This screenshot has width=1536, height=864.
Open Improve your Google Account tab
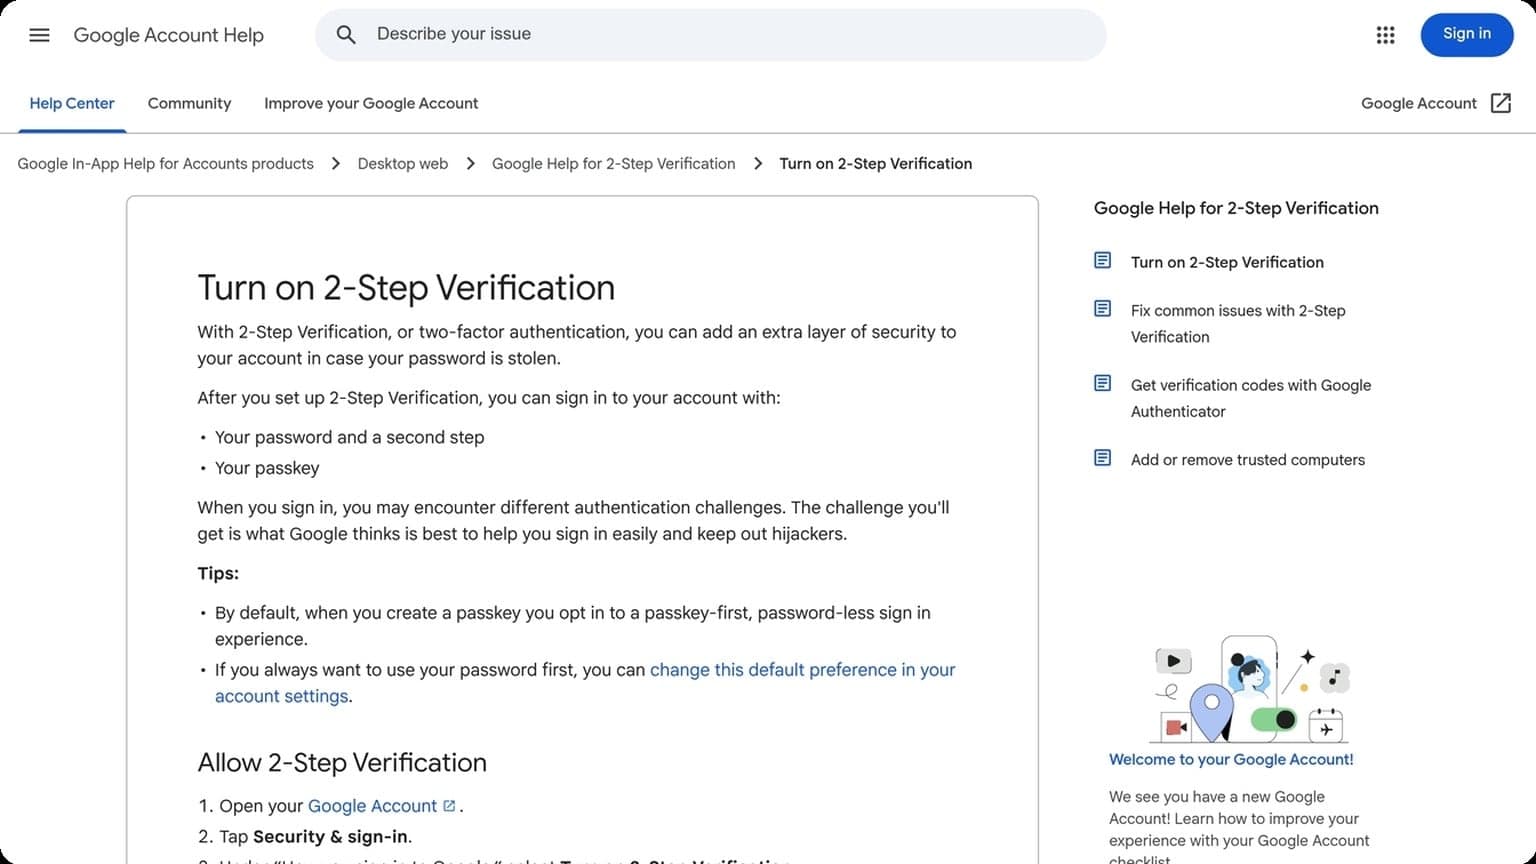[371, 103]
